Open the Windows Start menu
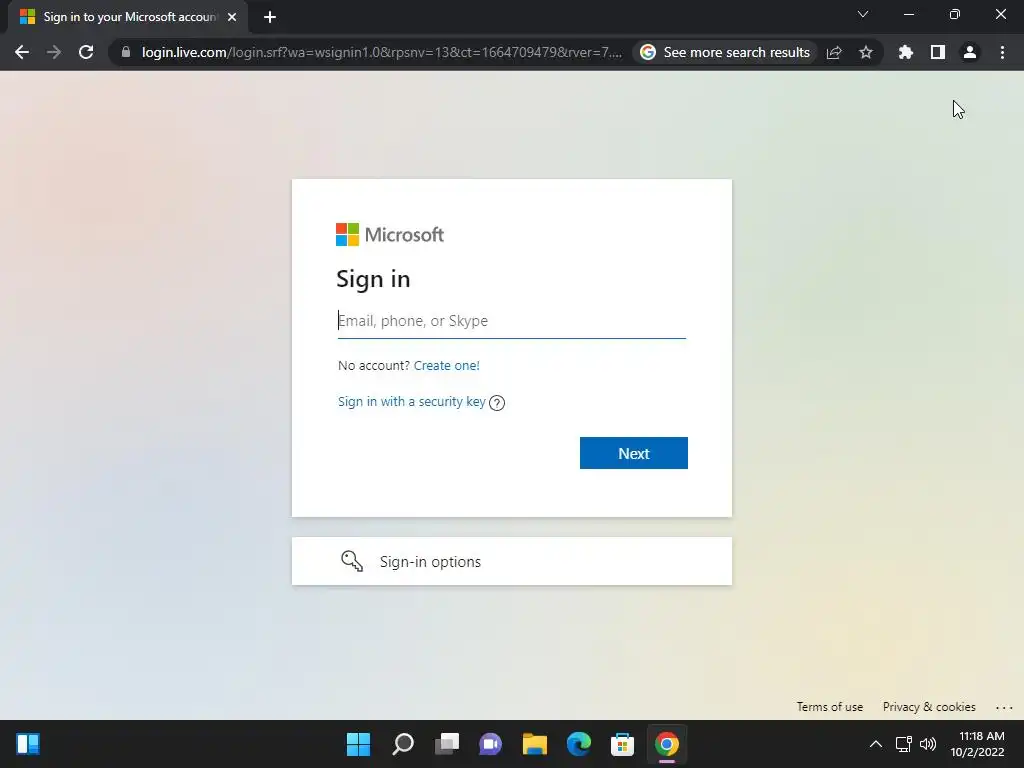 358,744
